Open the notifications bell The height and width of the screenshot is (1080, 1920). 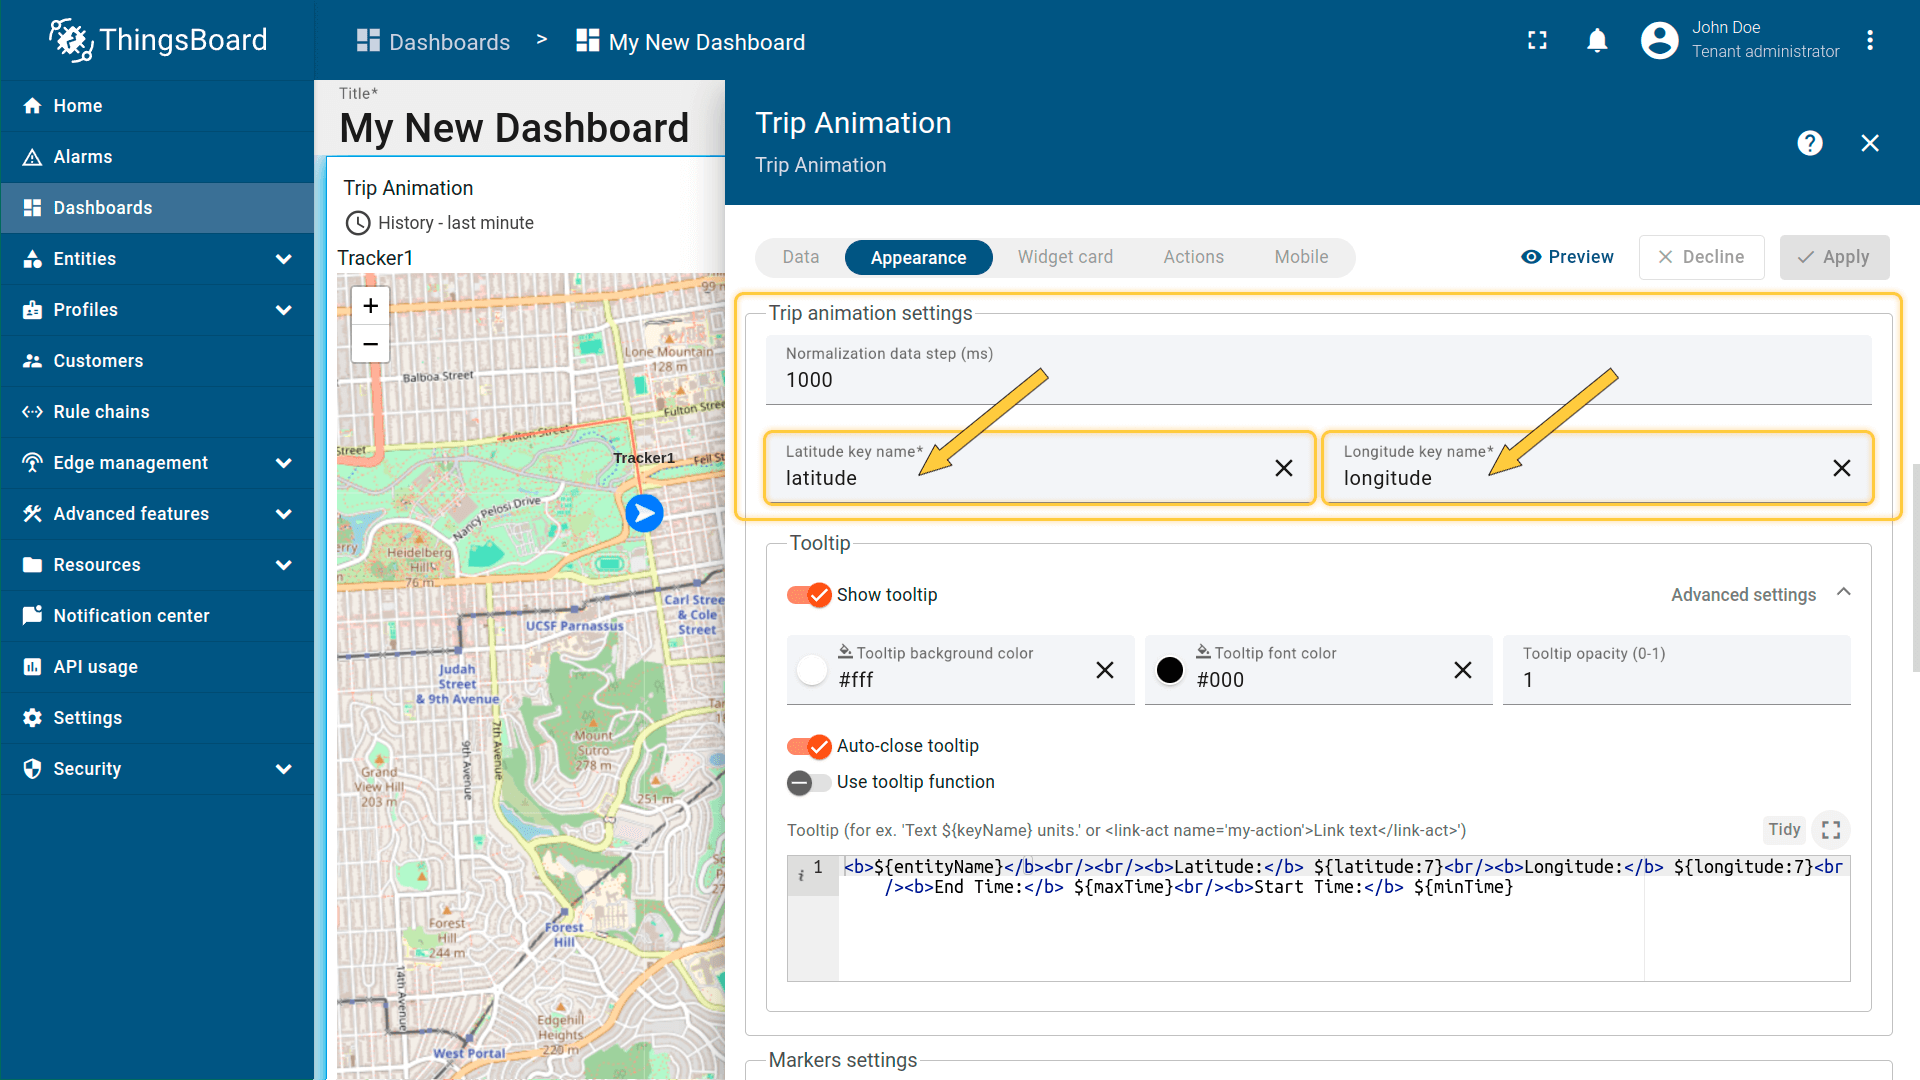(x=1597, y=41)
